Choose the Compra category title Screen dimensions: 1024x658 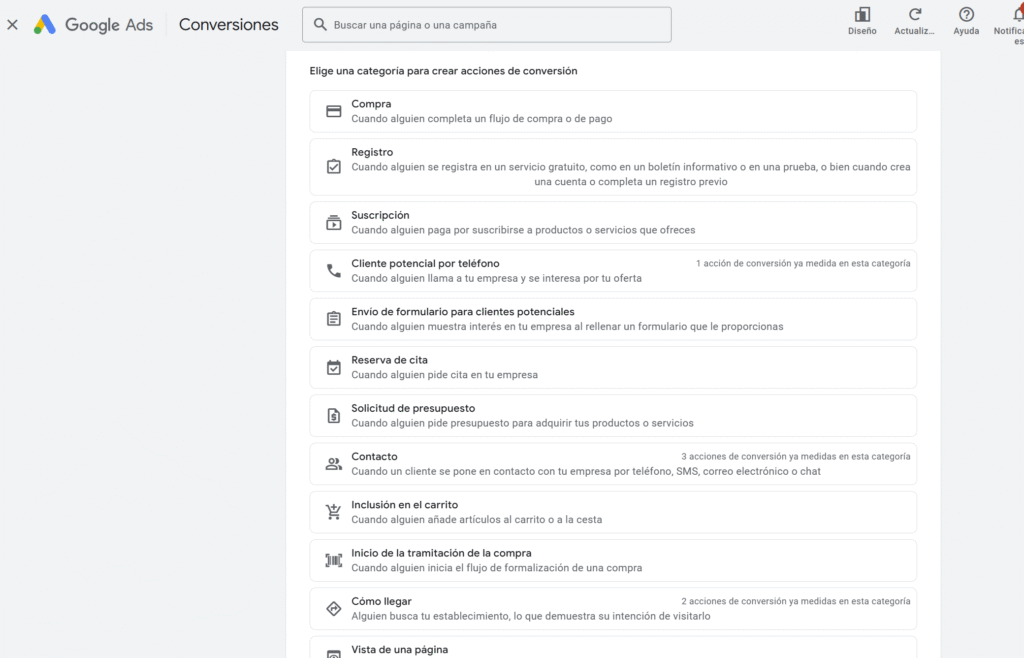tap(371, 104)
